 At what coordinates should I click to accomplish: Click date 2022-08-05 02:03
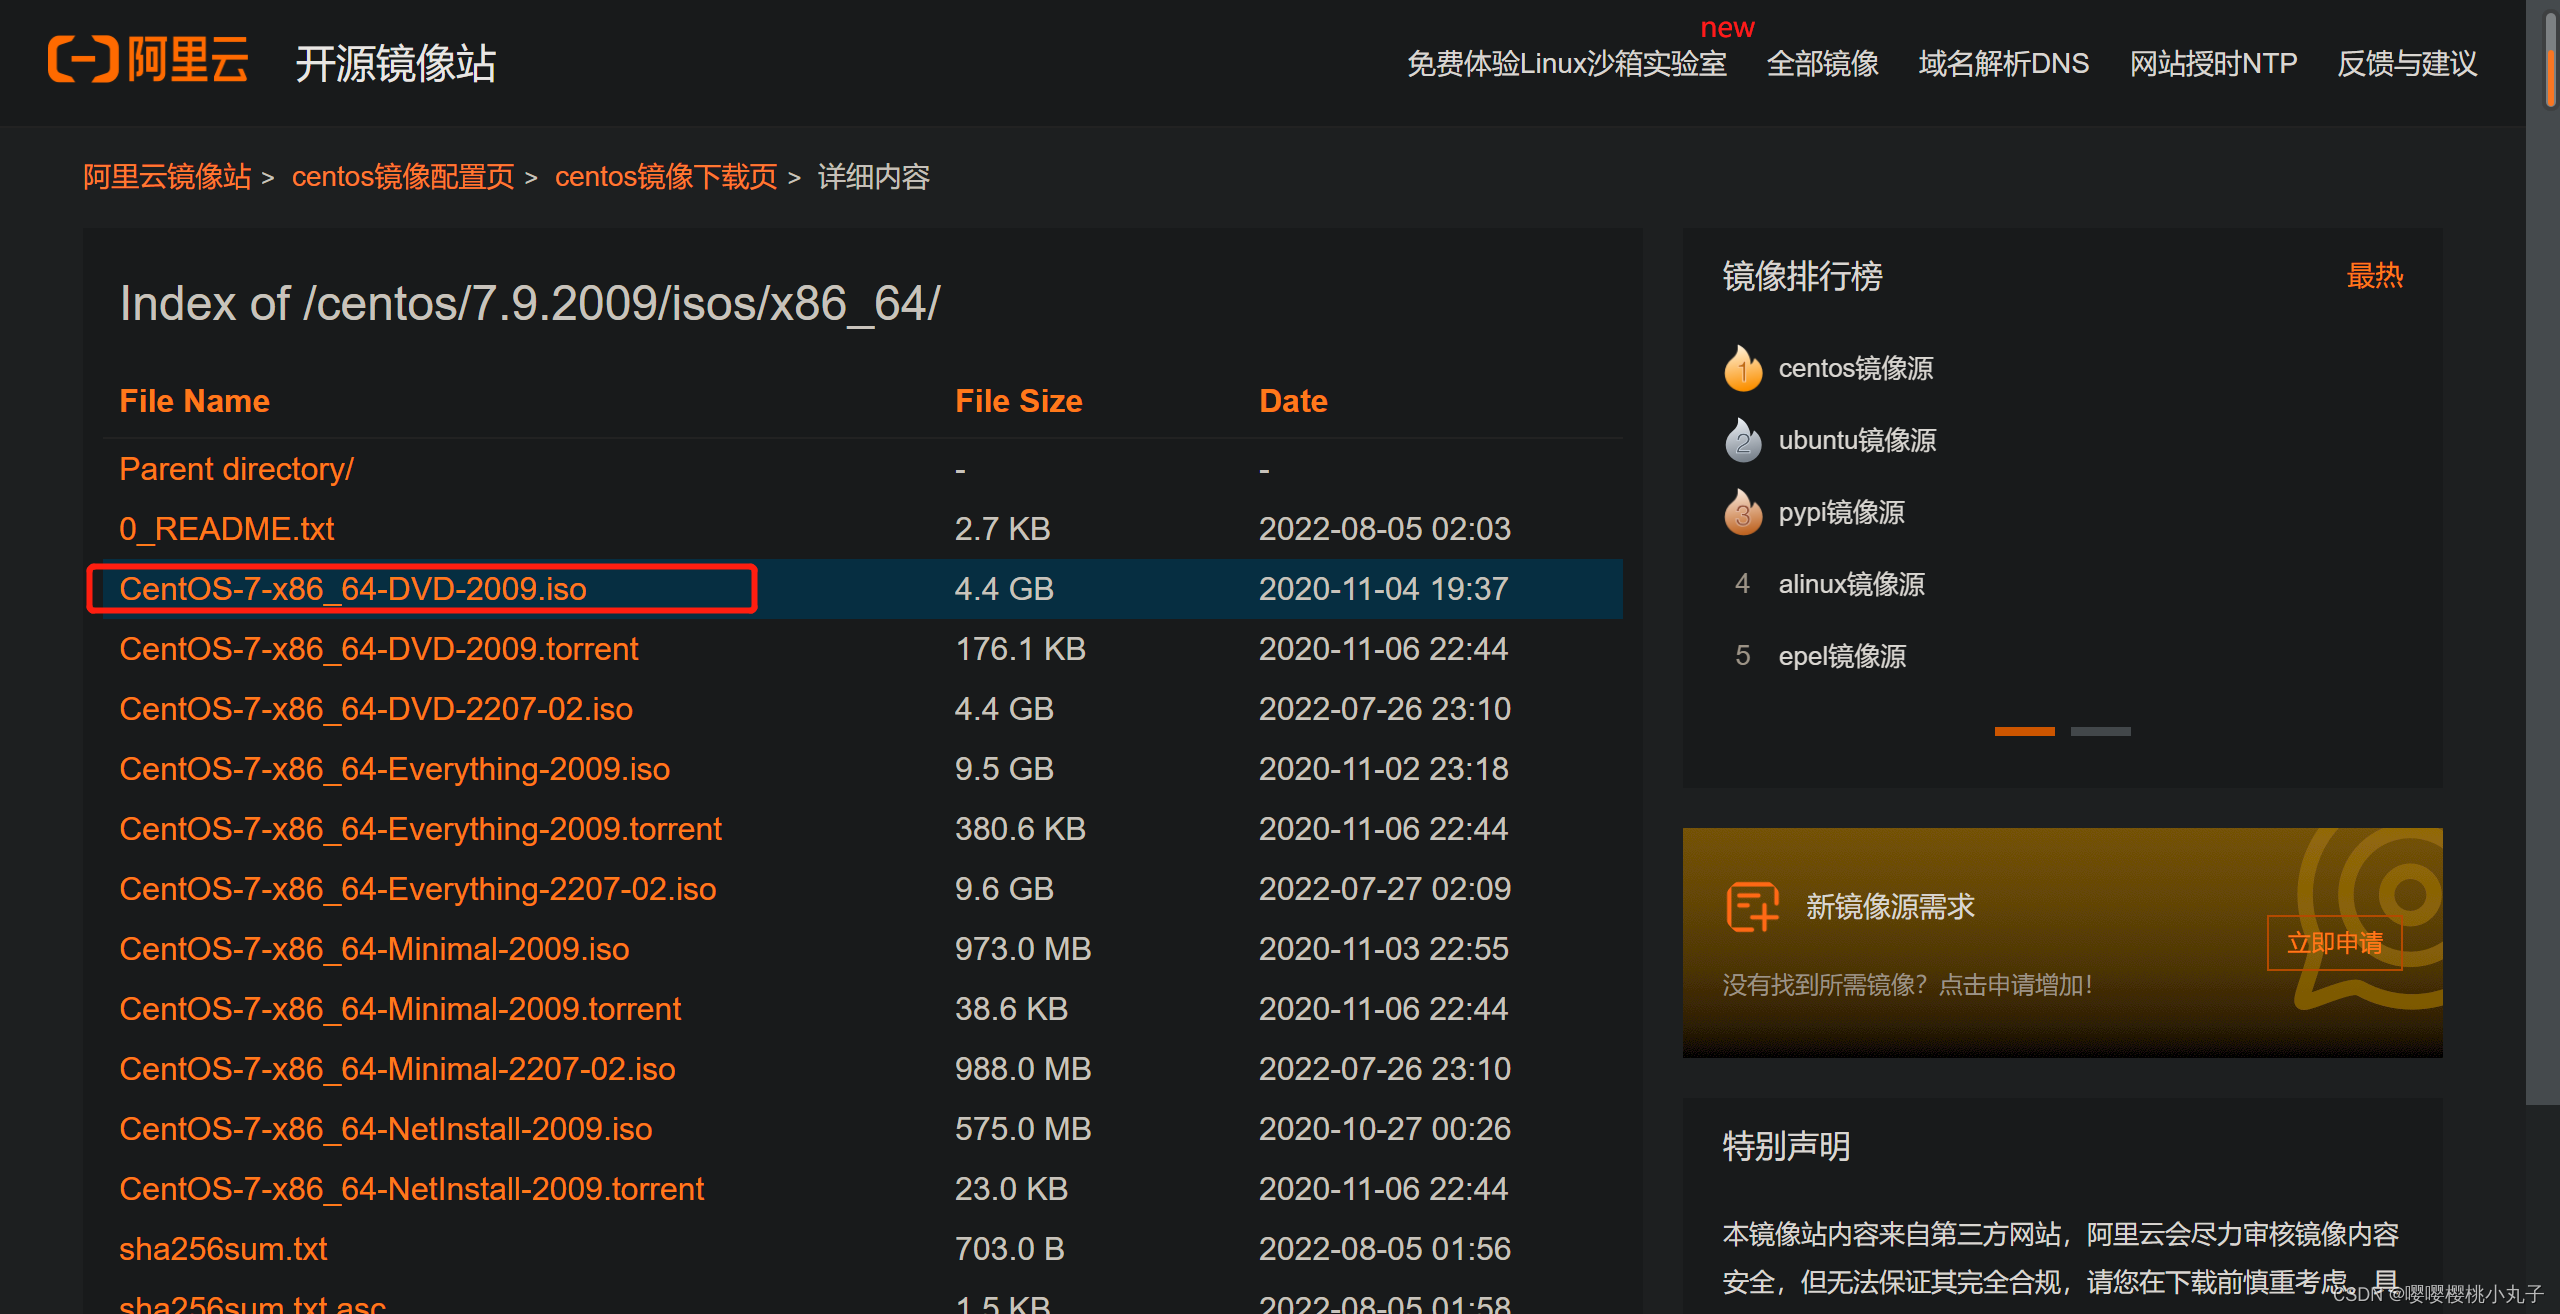[x=1384, y=529]
